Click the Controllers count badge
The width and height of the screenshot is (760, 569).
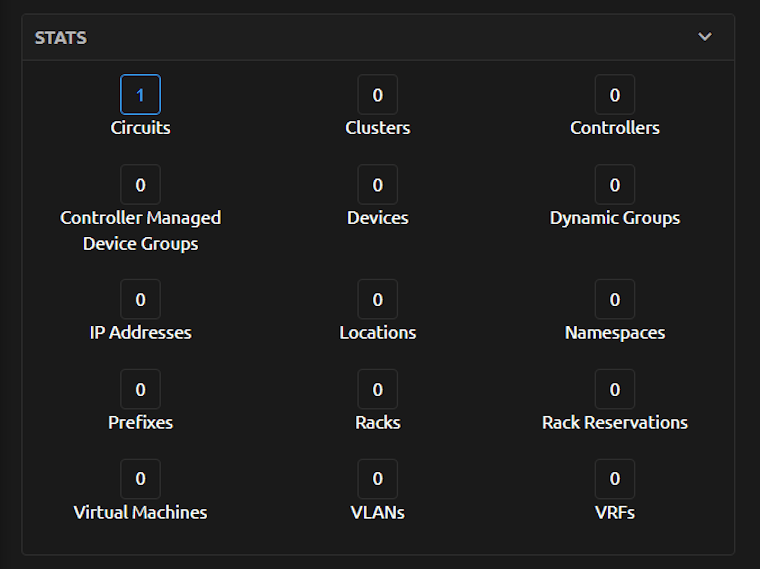pyautogui.click(x=614, y=95)
